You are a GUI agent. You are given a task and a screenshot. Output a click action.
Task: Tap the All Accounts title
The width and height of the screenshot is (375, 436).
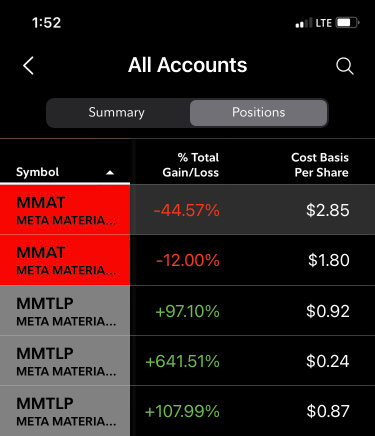tap(188, 65)
